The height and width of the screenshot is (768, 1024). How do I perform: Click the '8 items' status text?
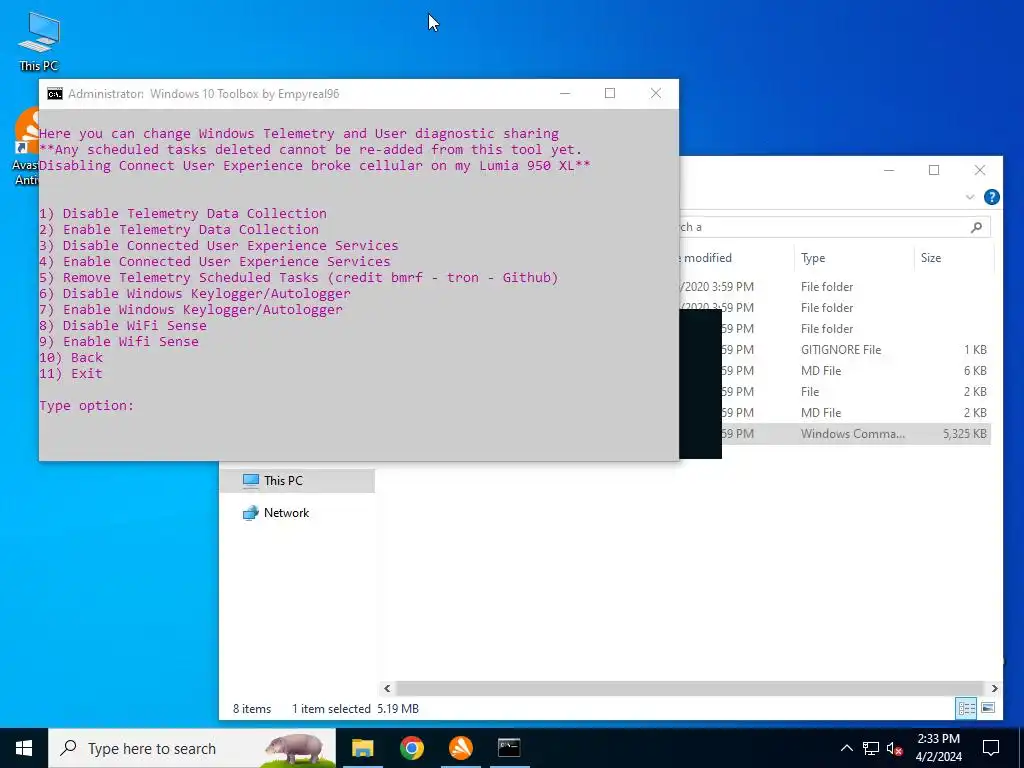click(x=252, y=709)
